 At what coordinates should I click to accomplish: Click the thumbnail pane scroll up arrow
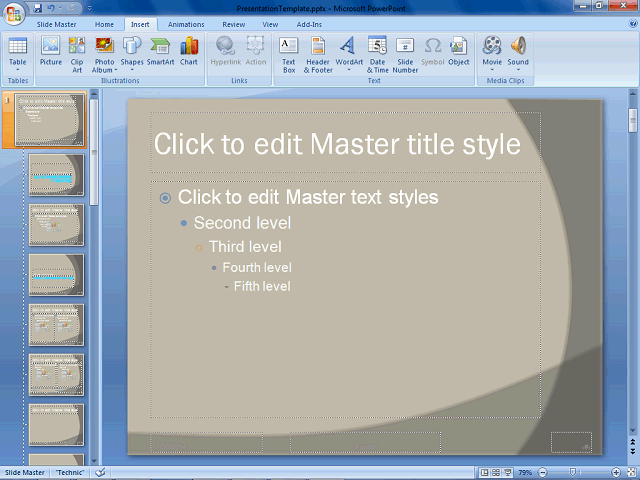(94, 94)
